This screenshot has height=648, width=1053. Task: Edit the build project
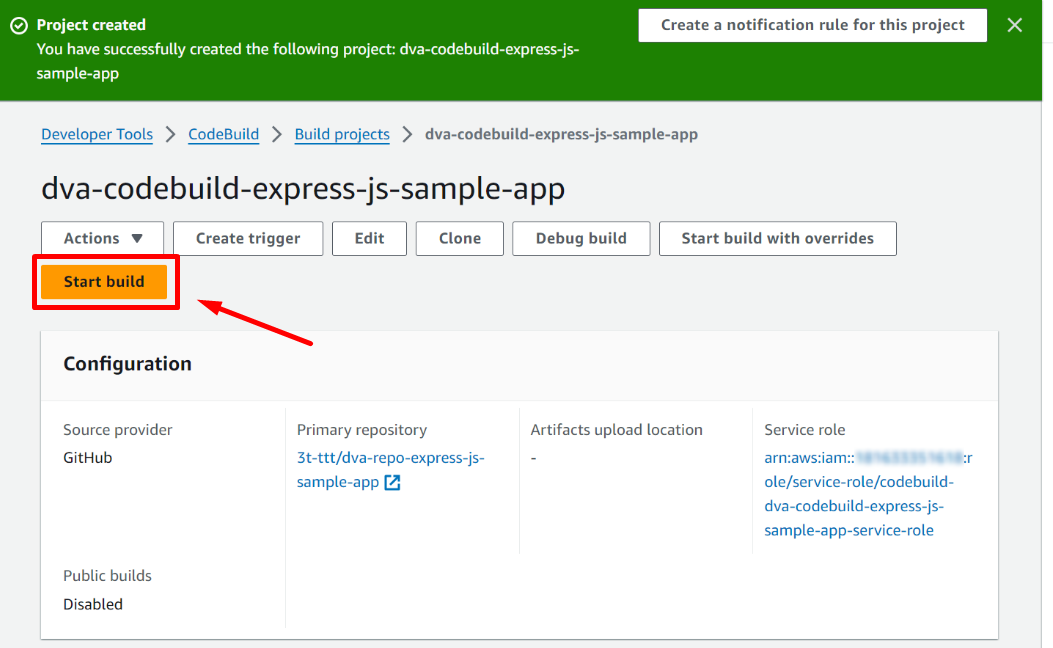pyautogui.click(x=369, y=238)
